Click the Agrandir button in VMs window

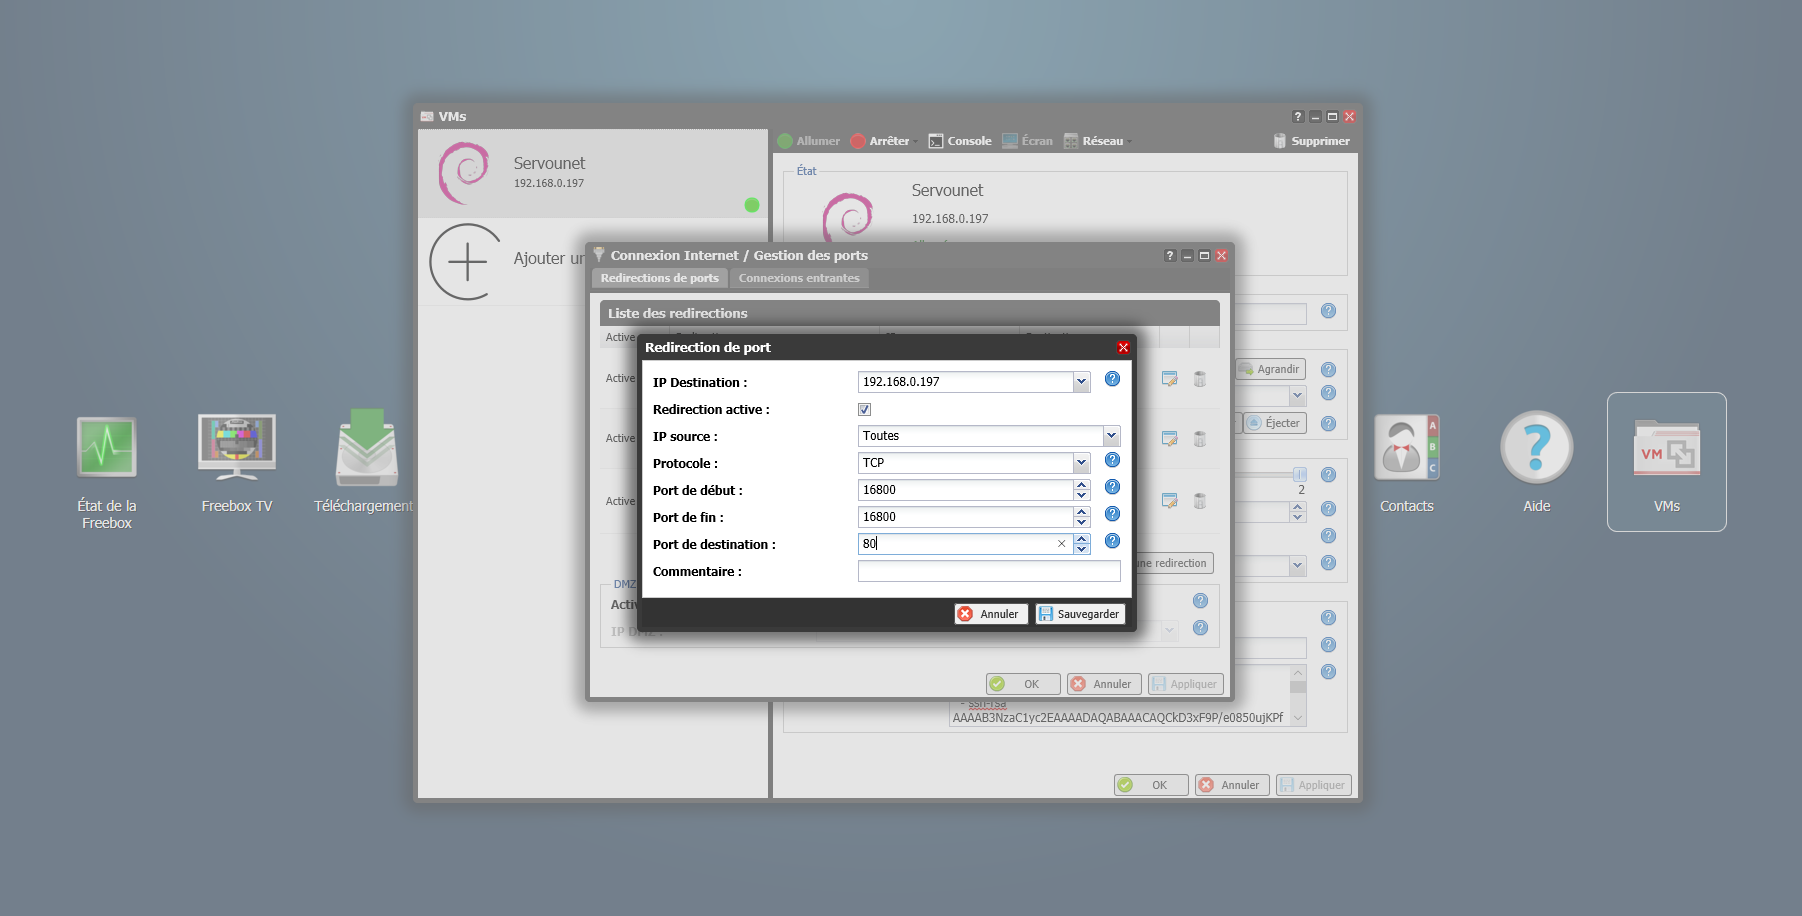(1270, 369)
